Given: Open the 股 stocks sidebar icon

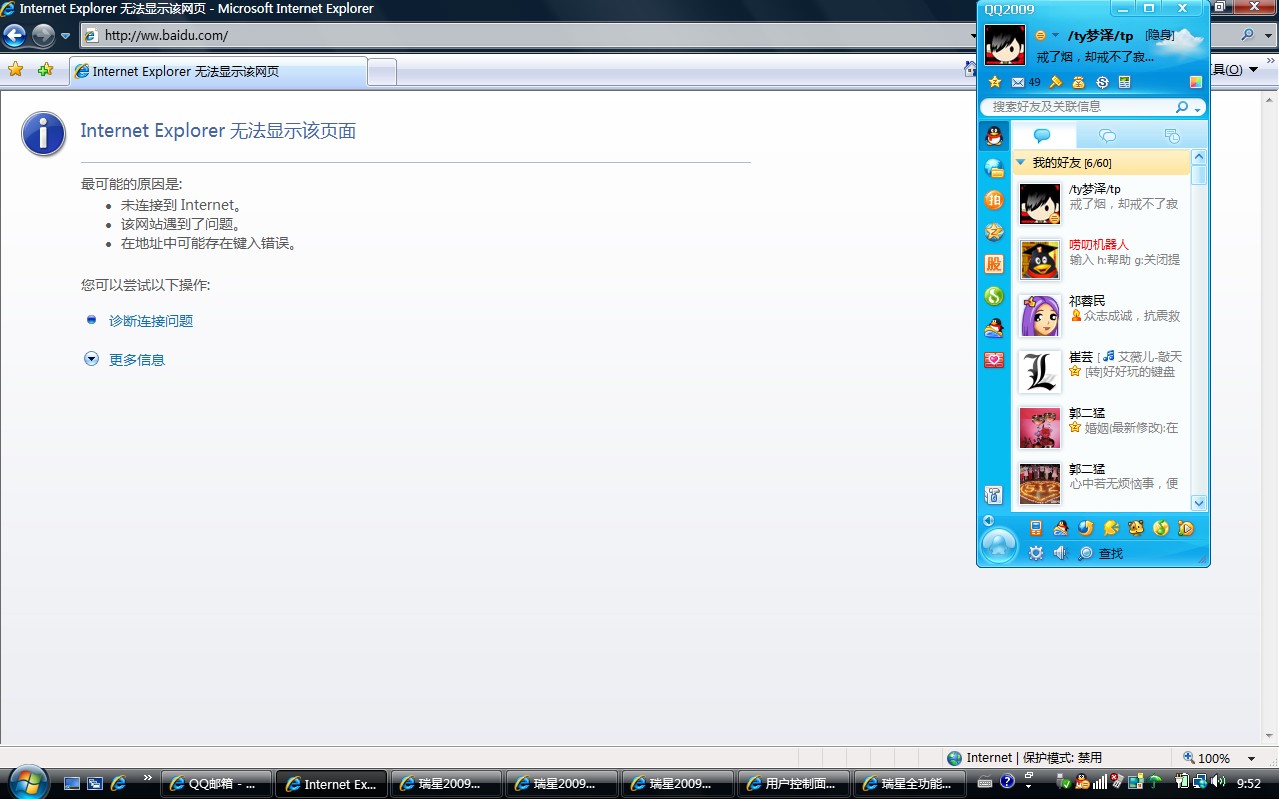Looking at the screenshot, I should [x=994, y=264].
